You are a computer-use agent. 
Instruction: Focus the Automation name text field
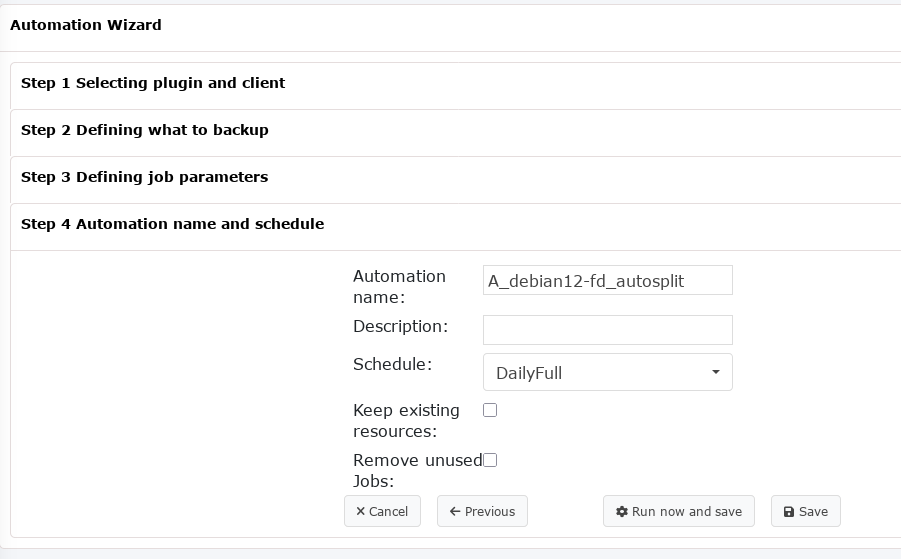(607, 280)
